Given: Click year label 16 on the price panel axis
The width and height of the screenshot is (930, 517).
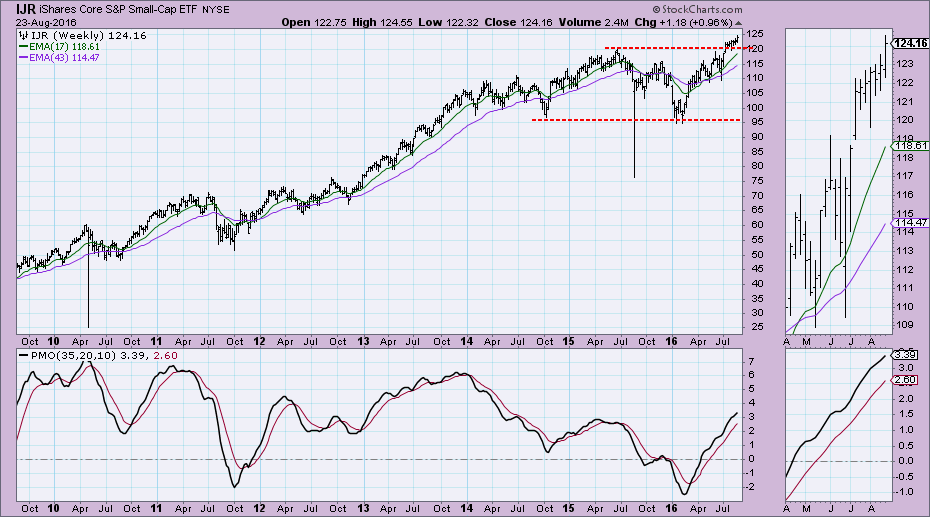Looking at the screenshot, I should point(671,342).
